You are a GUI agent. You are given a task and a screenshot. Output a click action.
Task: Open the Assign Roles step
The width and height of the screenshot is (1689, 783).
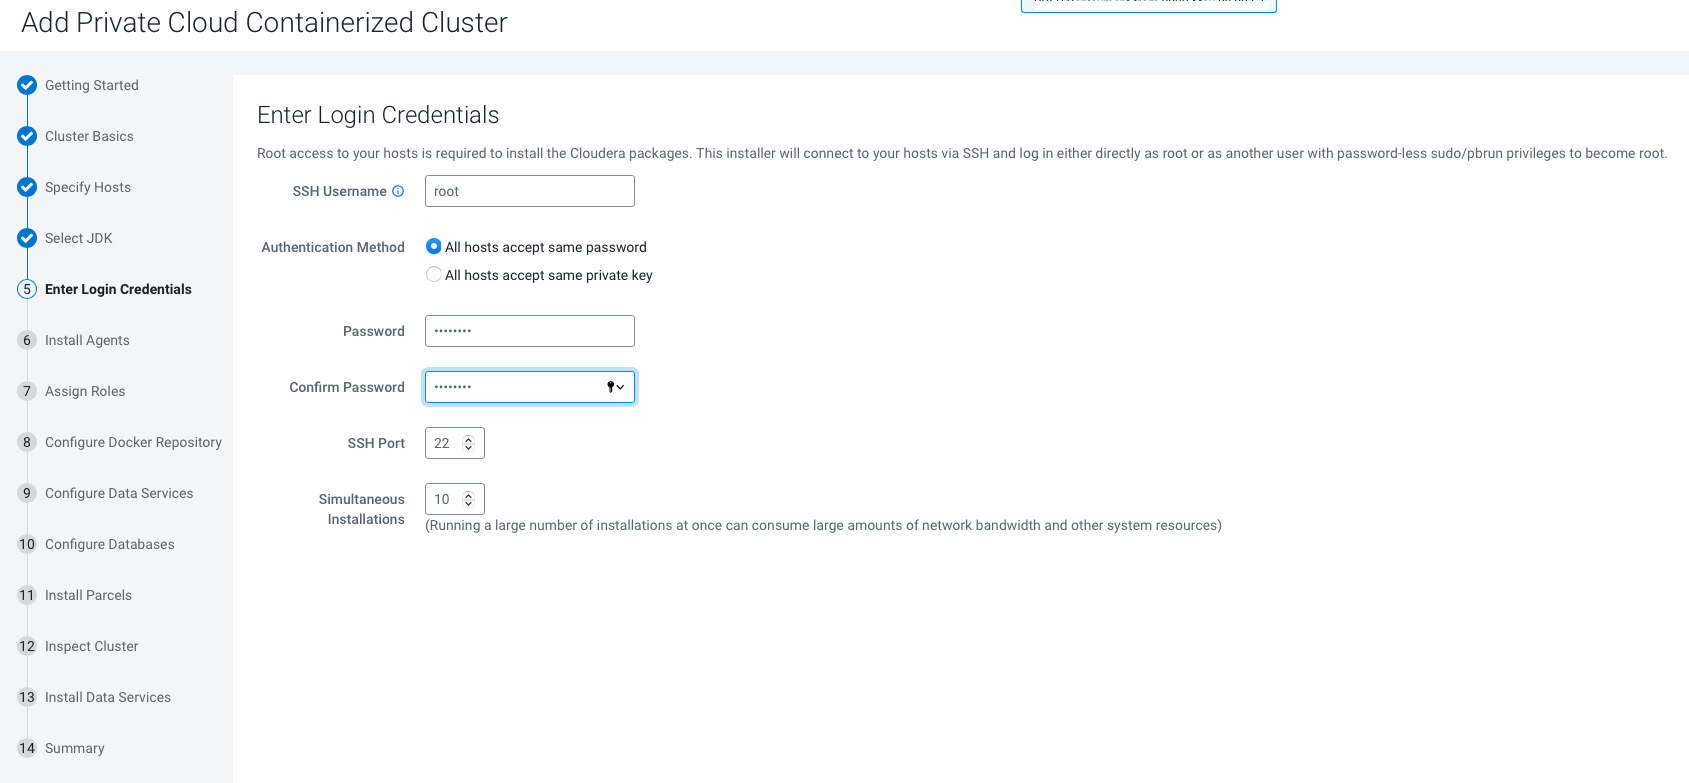click(x=85, y=391)
